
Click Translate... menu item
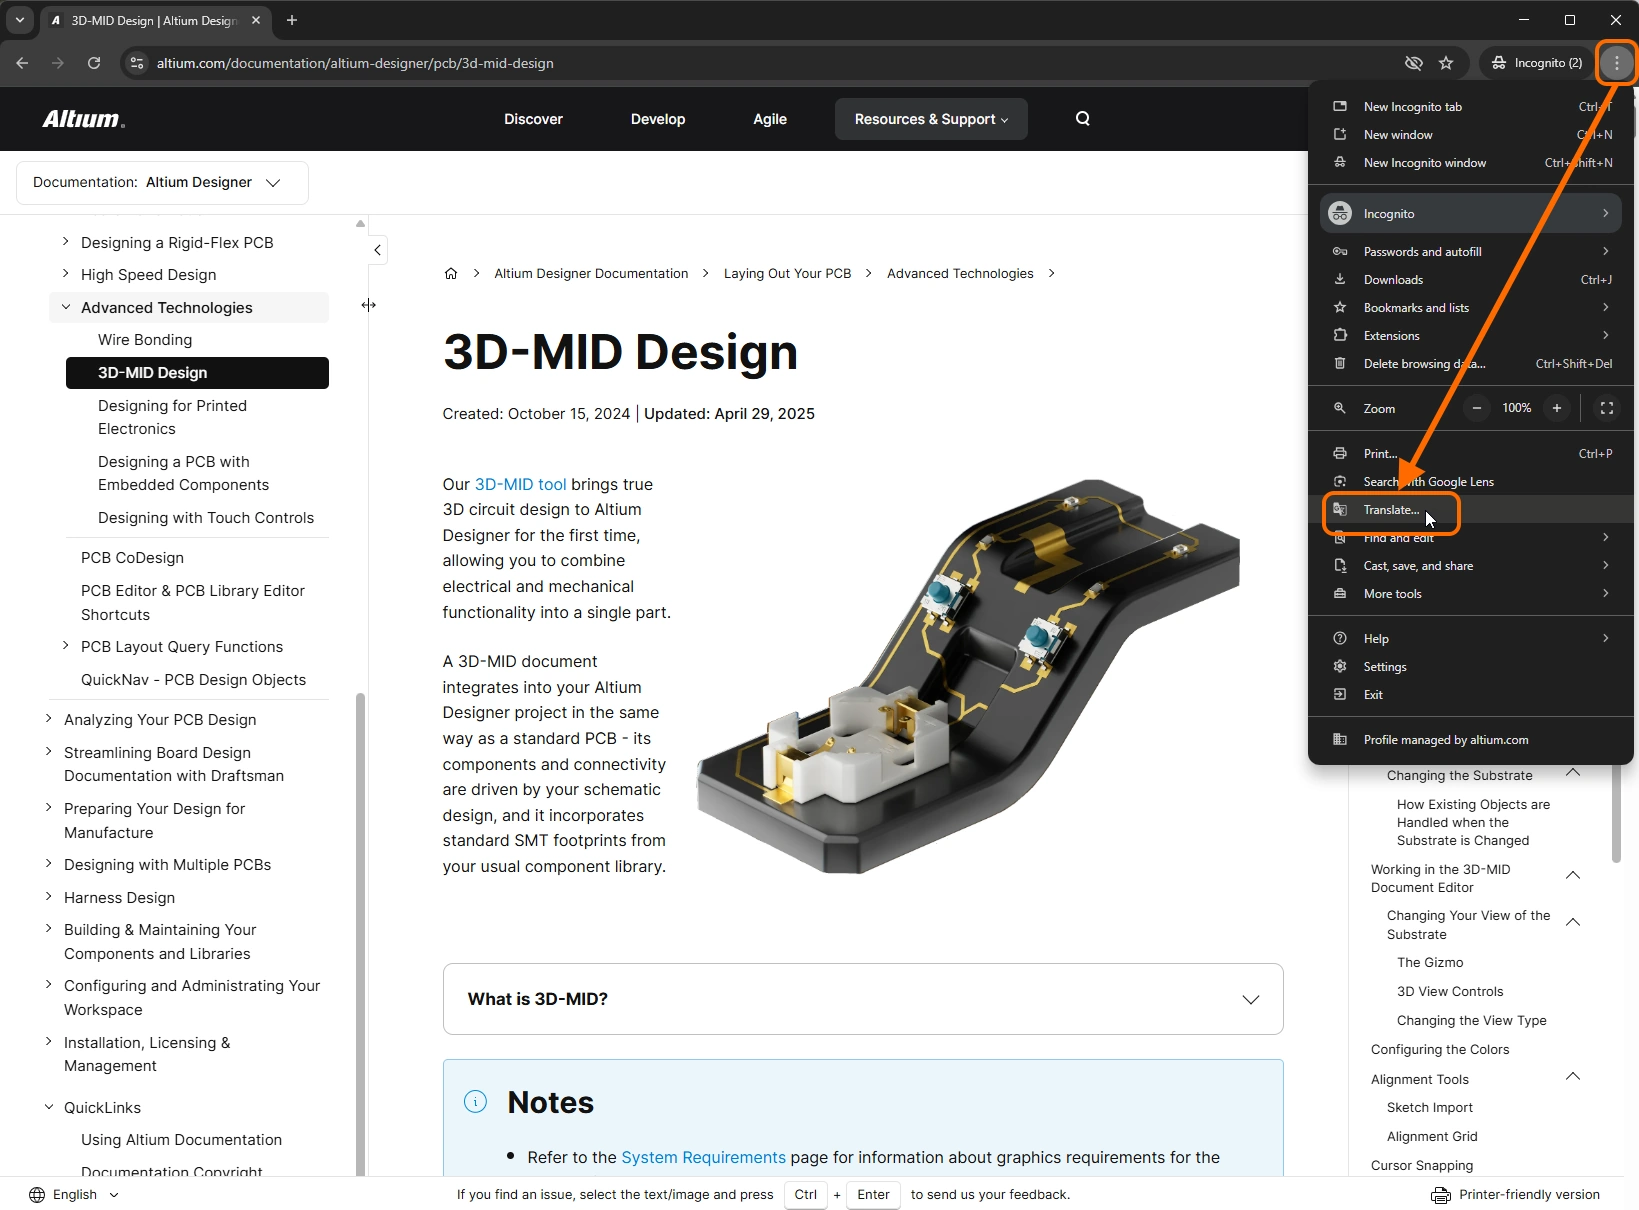[x=1470, y=510]
